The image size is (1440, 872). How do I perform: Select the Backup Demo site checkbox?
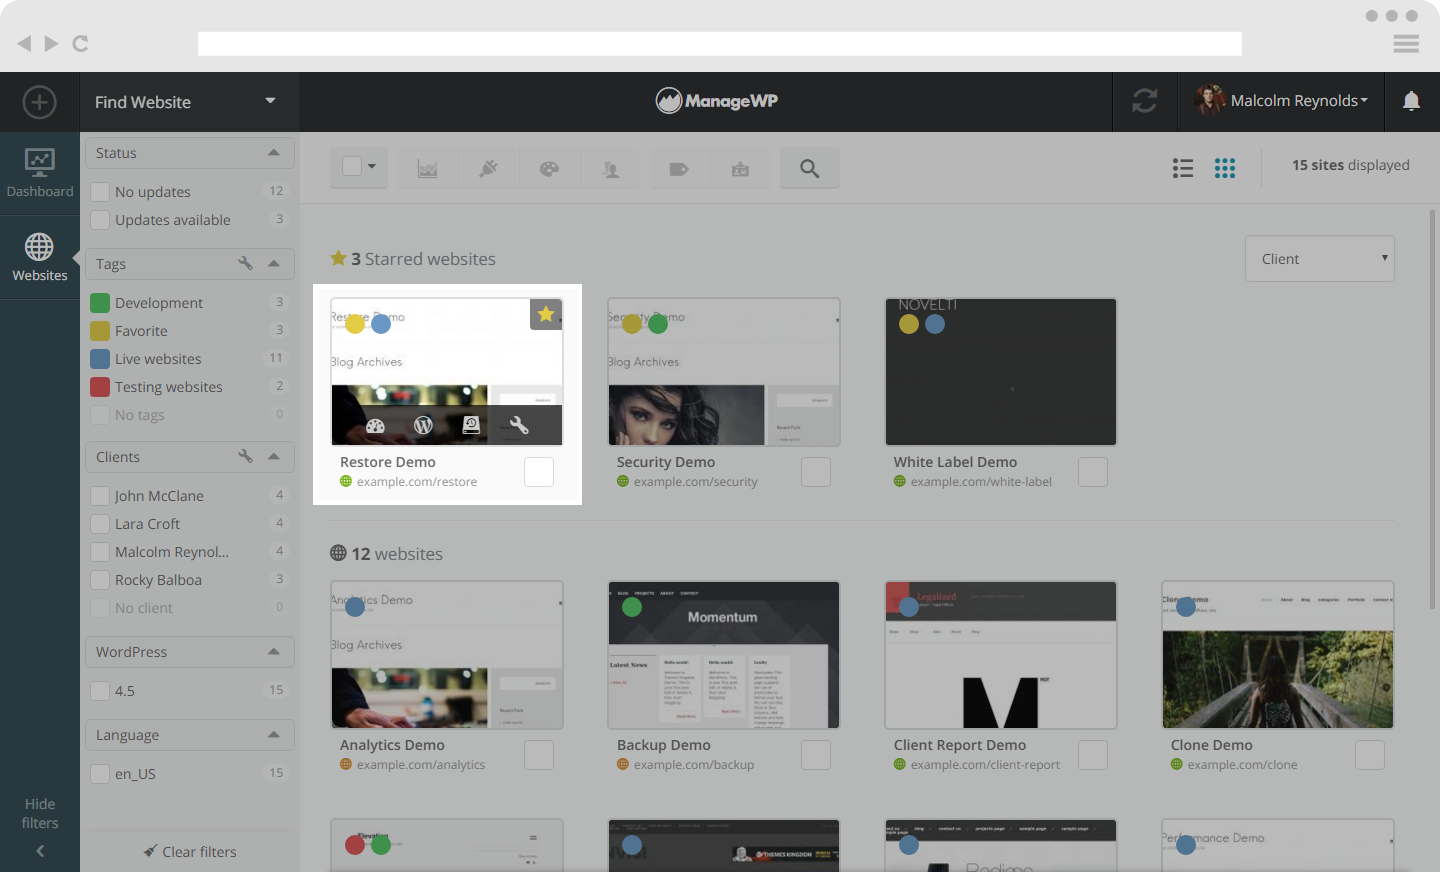pyautogui.click(x=816, y=755)
